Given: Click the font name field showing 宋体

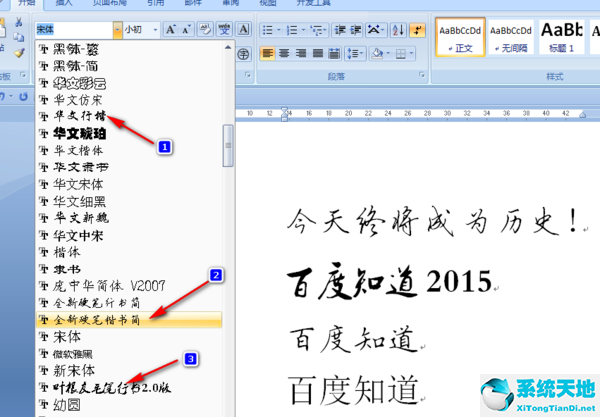Looking at the screenshot, I should click(x=74, y=29).
